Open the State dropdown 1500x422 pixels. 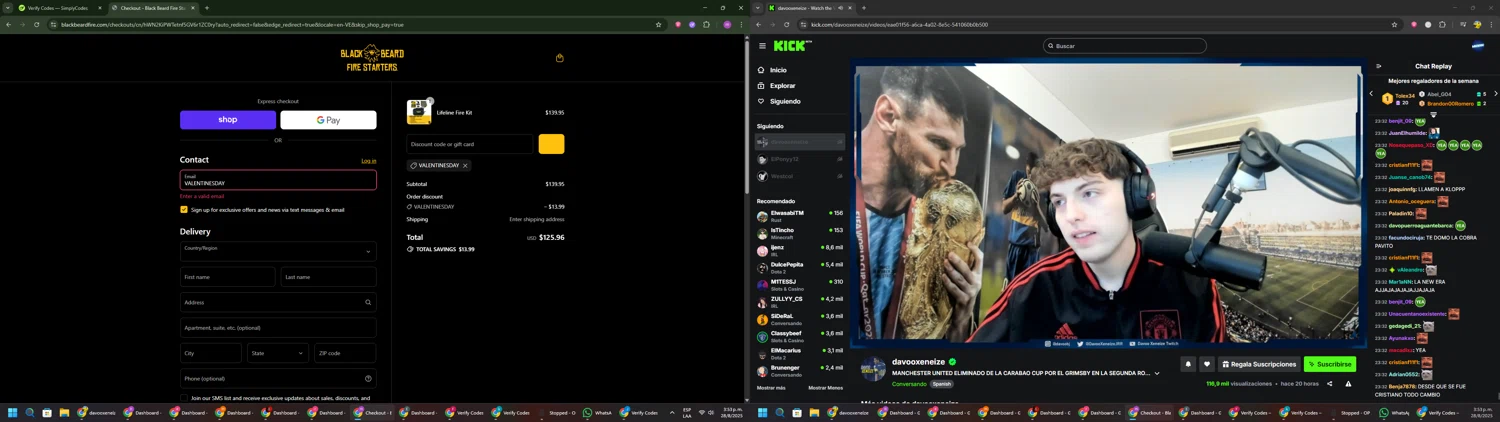click(x=278, y=353)
